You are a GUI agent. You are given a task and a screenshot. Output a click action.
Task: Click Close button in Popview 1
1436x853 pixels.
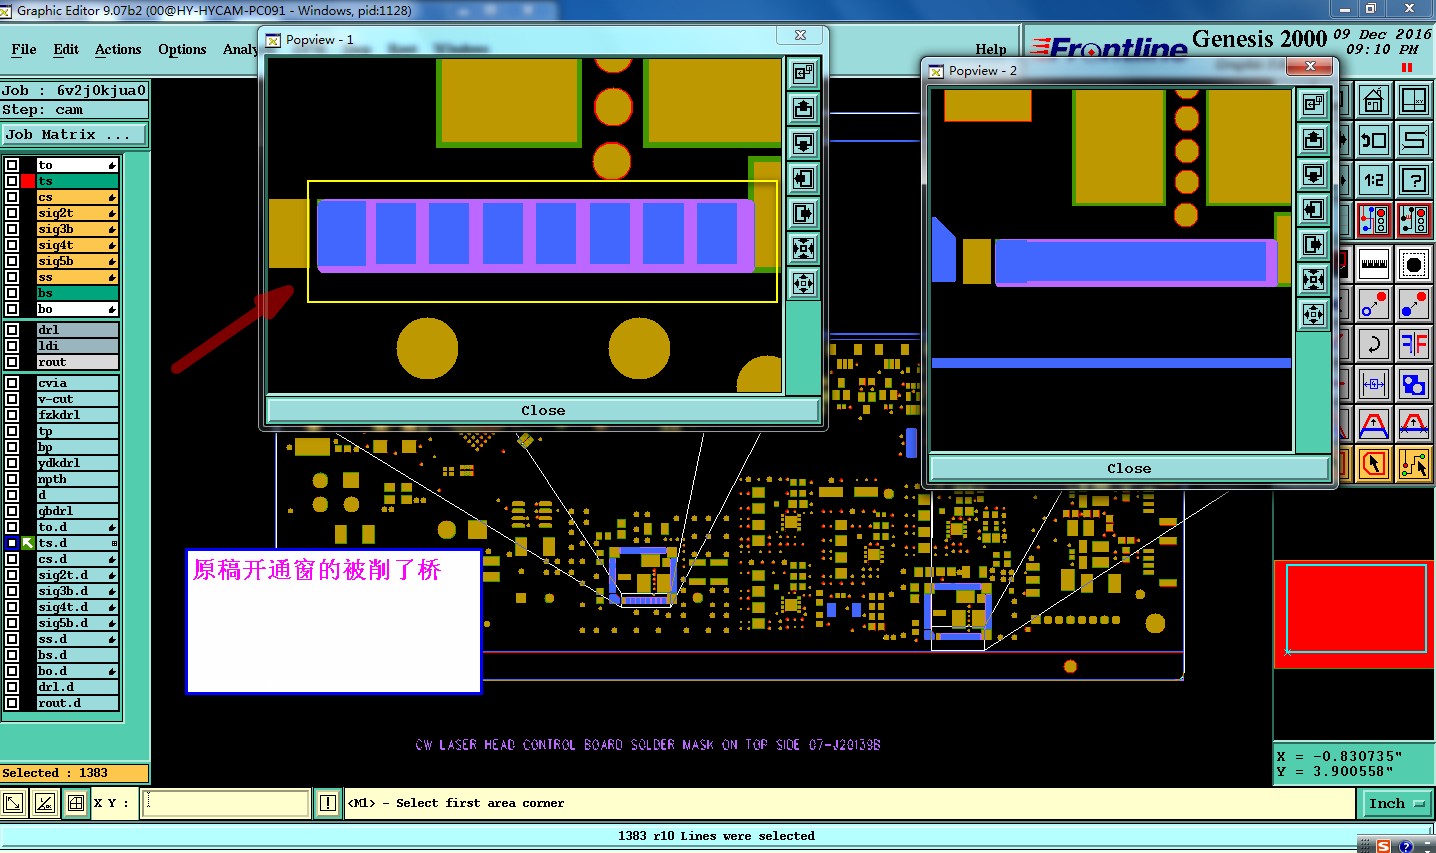coord(543,411)
